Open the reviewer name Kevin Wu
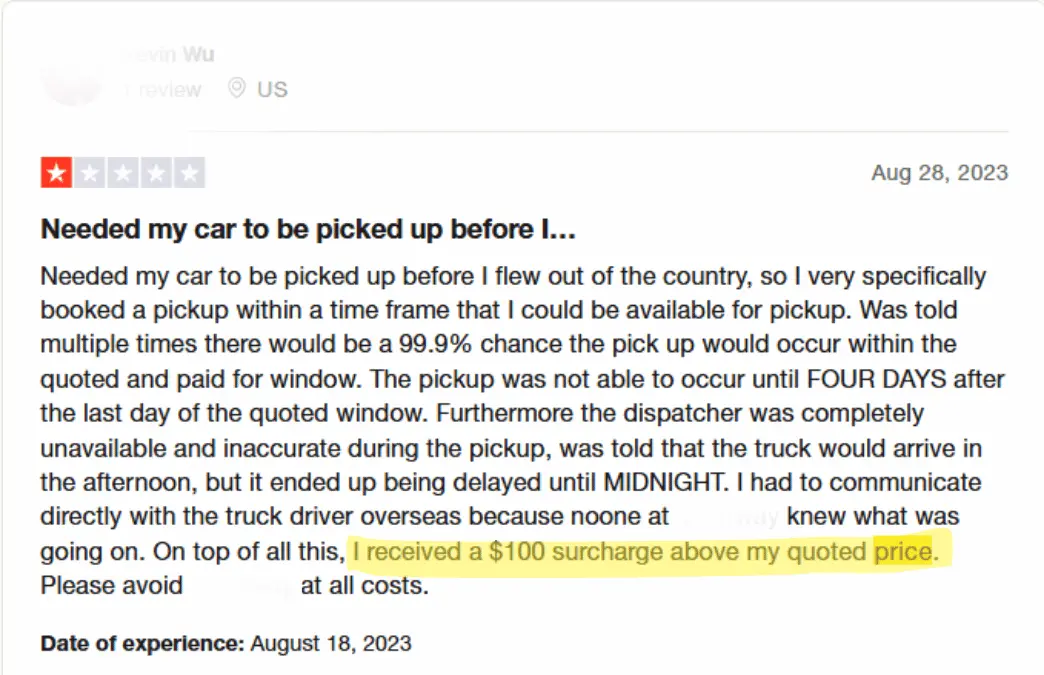Image resolution: width=1044 pixels, height=675 pixels. coord(168,54)
